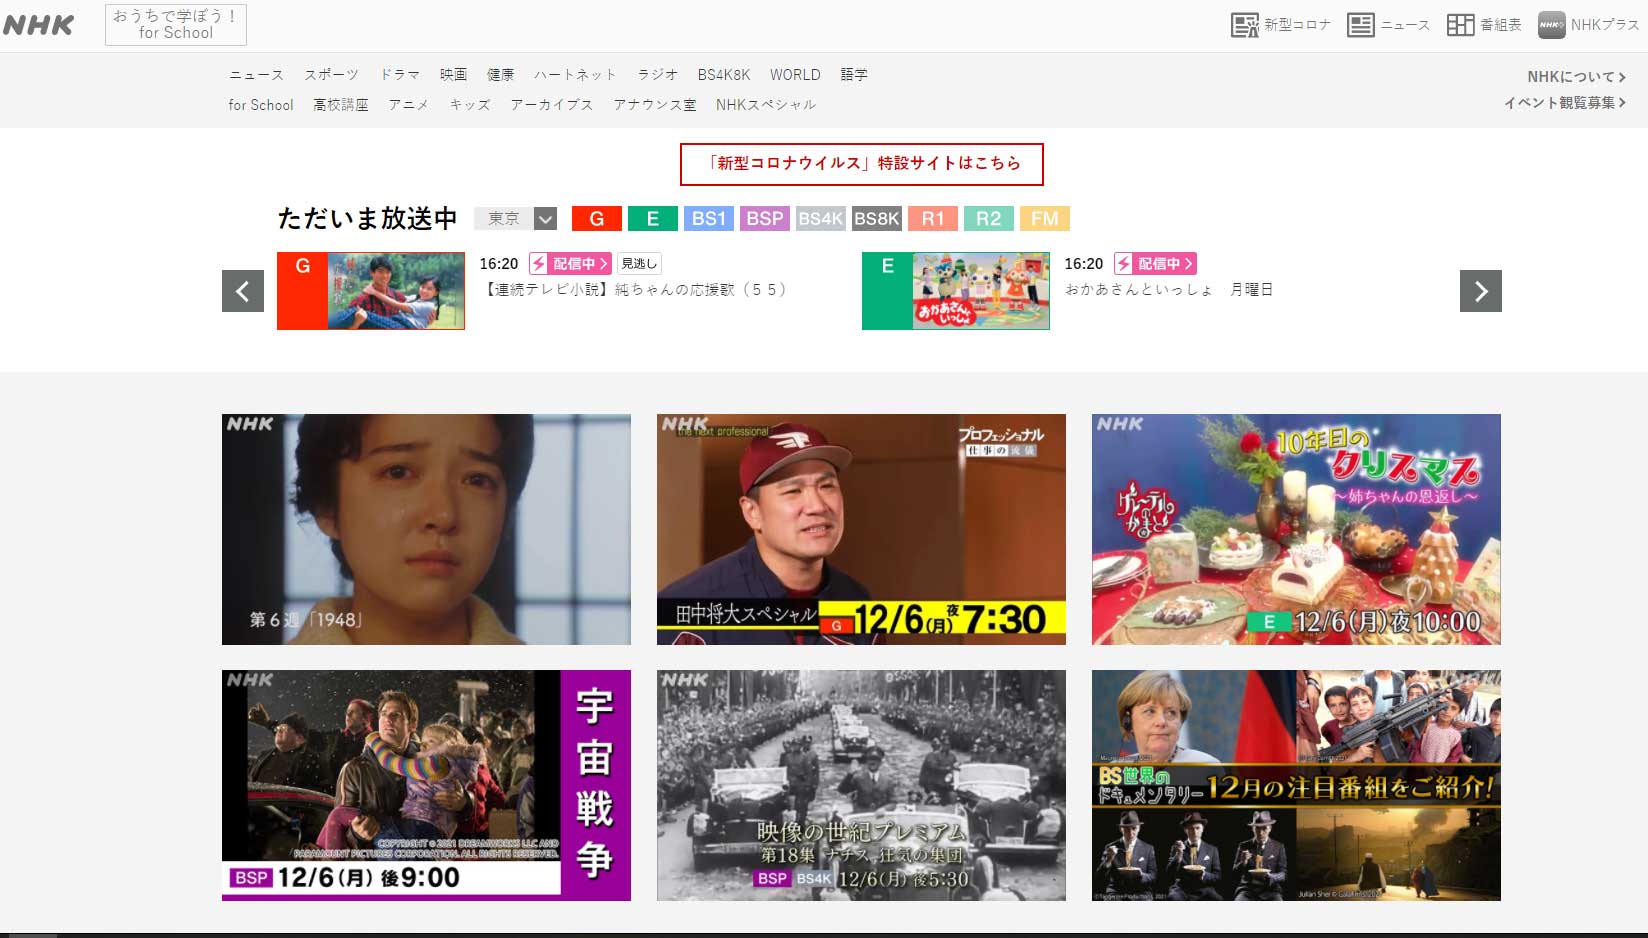This screenshot has width=1648, height=938.
Task: Select the FM radio channel button
Action: (x=1045, y=219)
